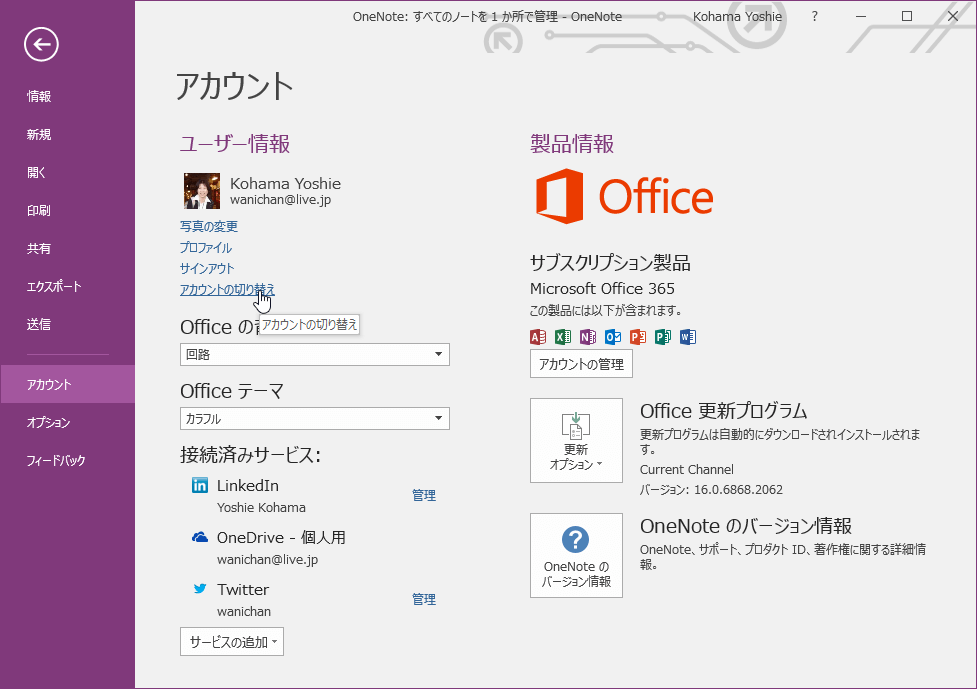Click the Kohama Yoshie profile photo
Image resolution: width=977 pixels, height=689 pixels.
pyautogui.click(x=202, y=191)
